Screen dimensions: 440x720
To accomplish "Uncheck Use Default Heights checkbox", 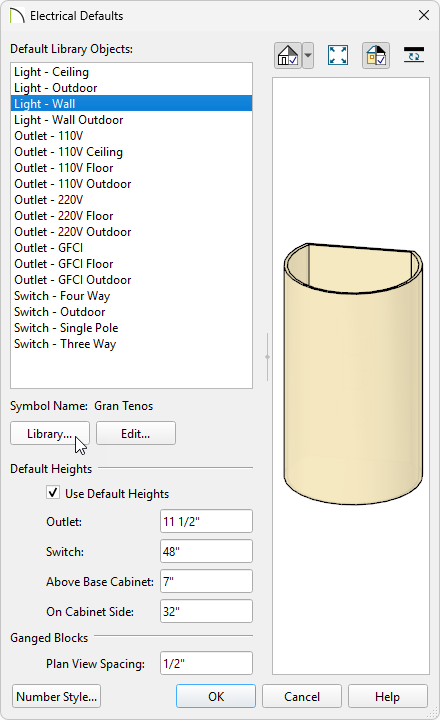I will (53, 493).
